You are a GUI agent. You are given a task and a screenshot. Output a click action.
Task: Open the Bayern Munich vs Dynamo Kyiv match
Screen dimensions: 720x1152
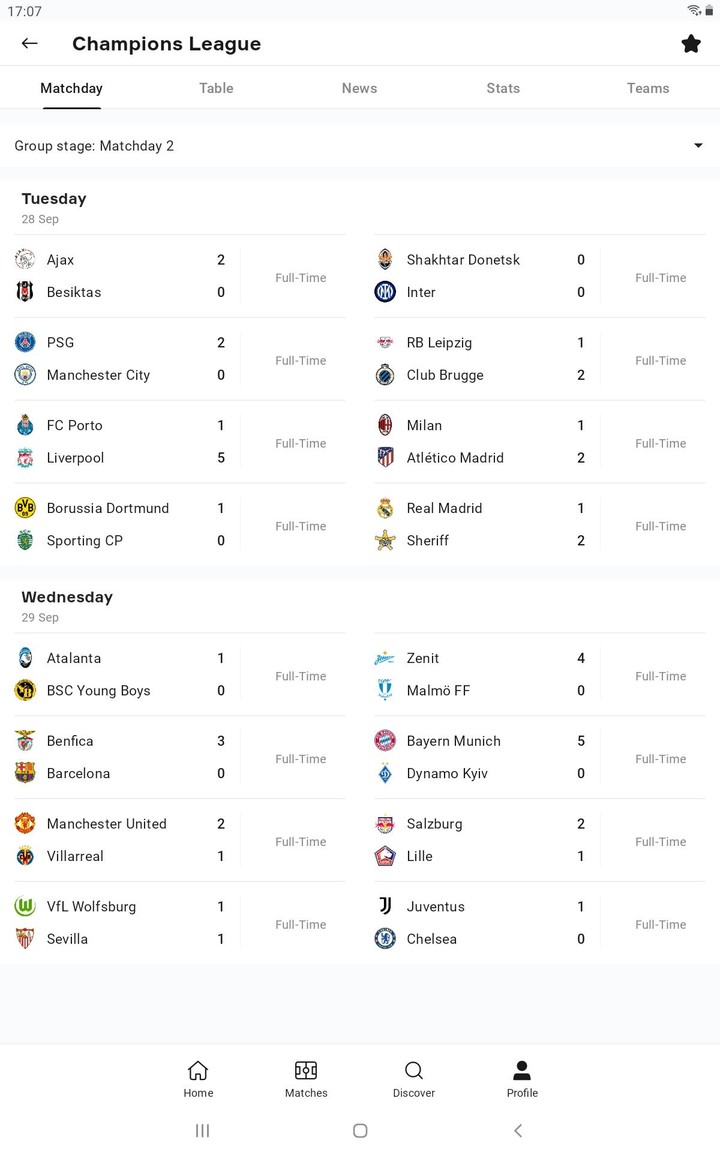(540, 757)
